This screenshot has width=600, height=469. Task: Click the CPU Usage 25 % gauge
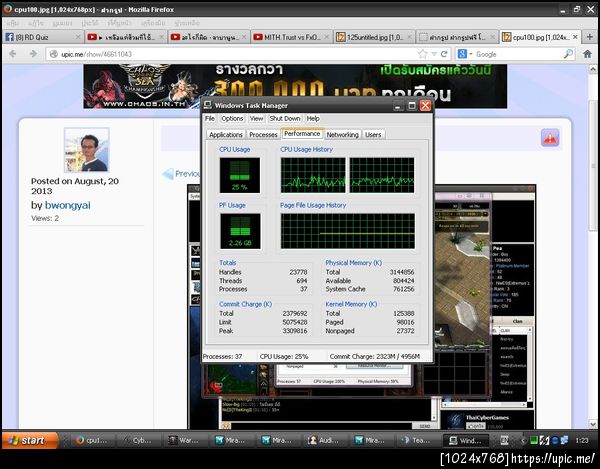tap(240, 175)
